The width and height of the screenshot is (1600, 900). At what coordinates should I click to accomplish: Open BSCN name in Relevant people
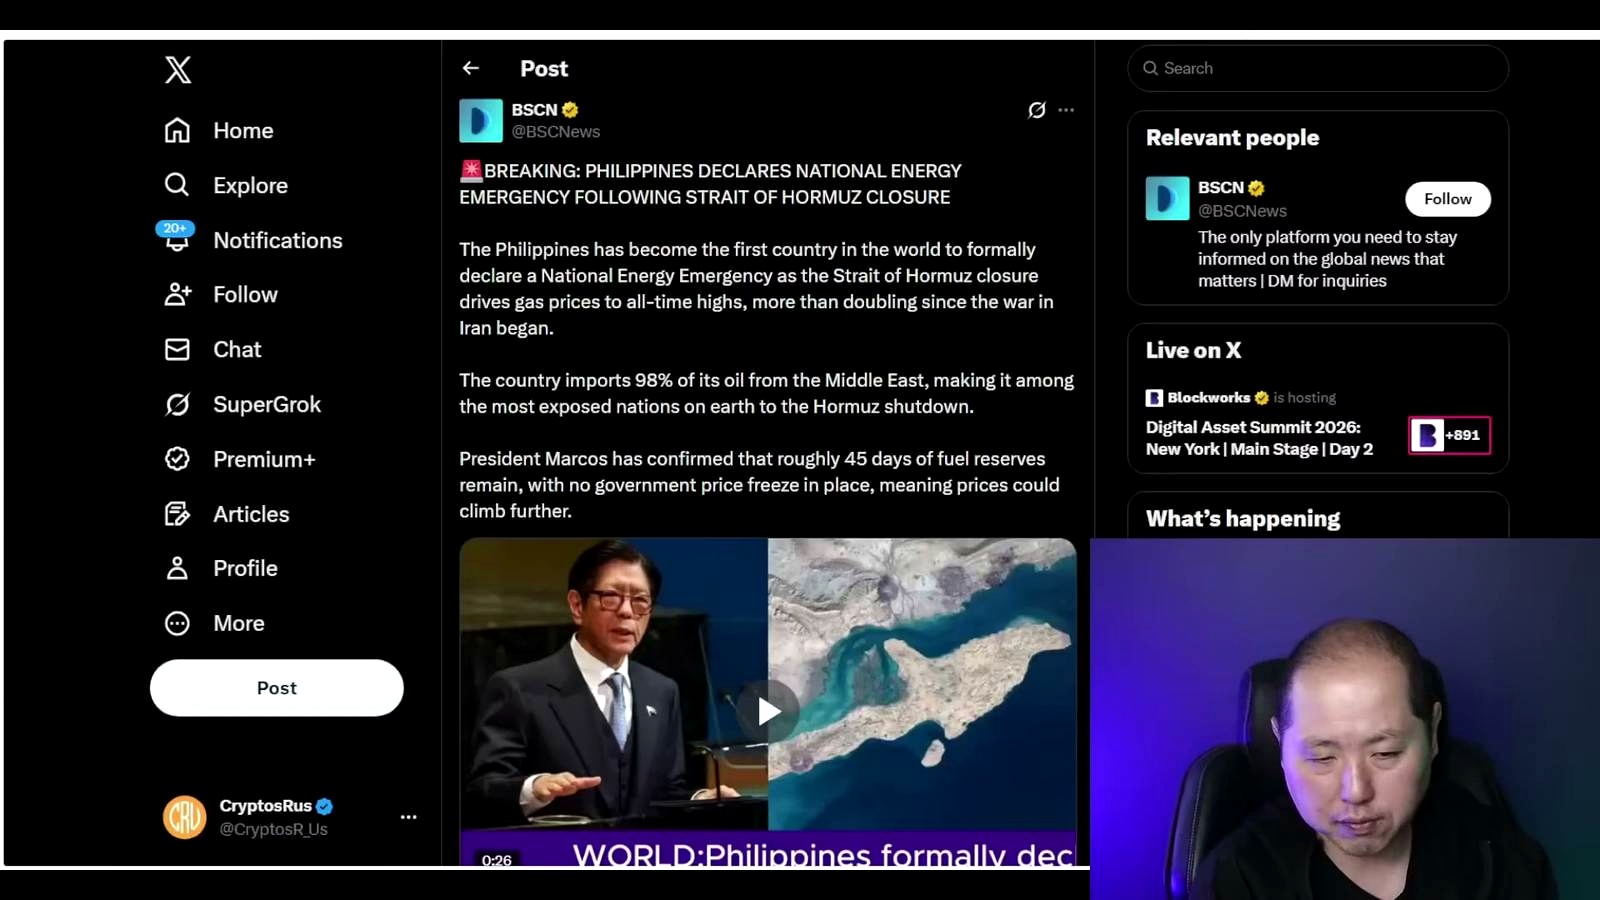point(1221,187)
